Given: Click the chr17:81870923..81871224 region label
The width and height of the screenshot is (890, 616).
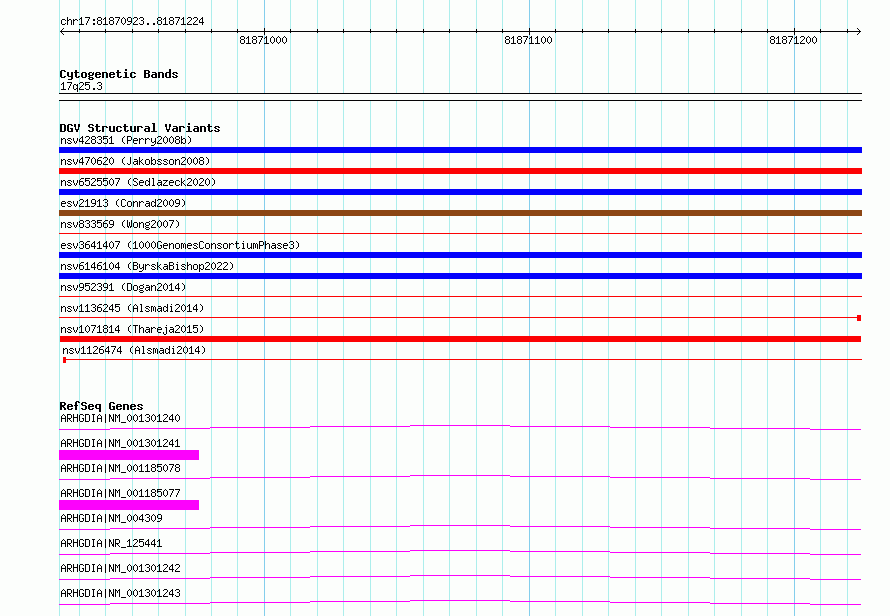Looking at the screenshot, I should [132, 21].
